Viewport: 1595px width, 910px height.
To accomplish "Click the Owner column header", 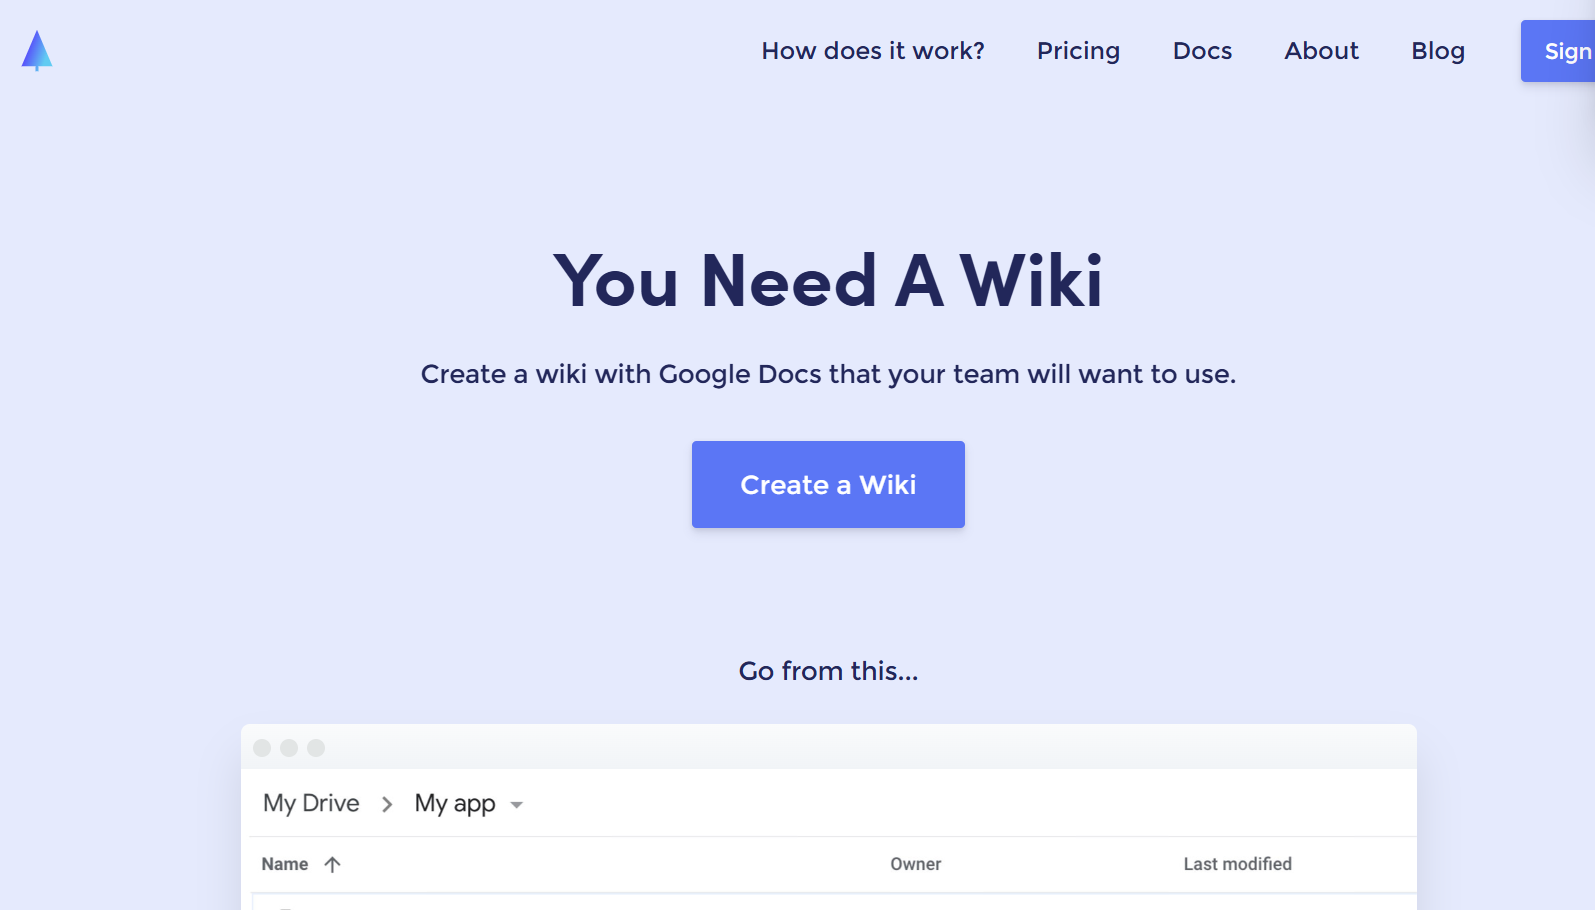I will click(916, 864).
